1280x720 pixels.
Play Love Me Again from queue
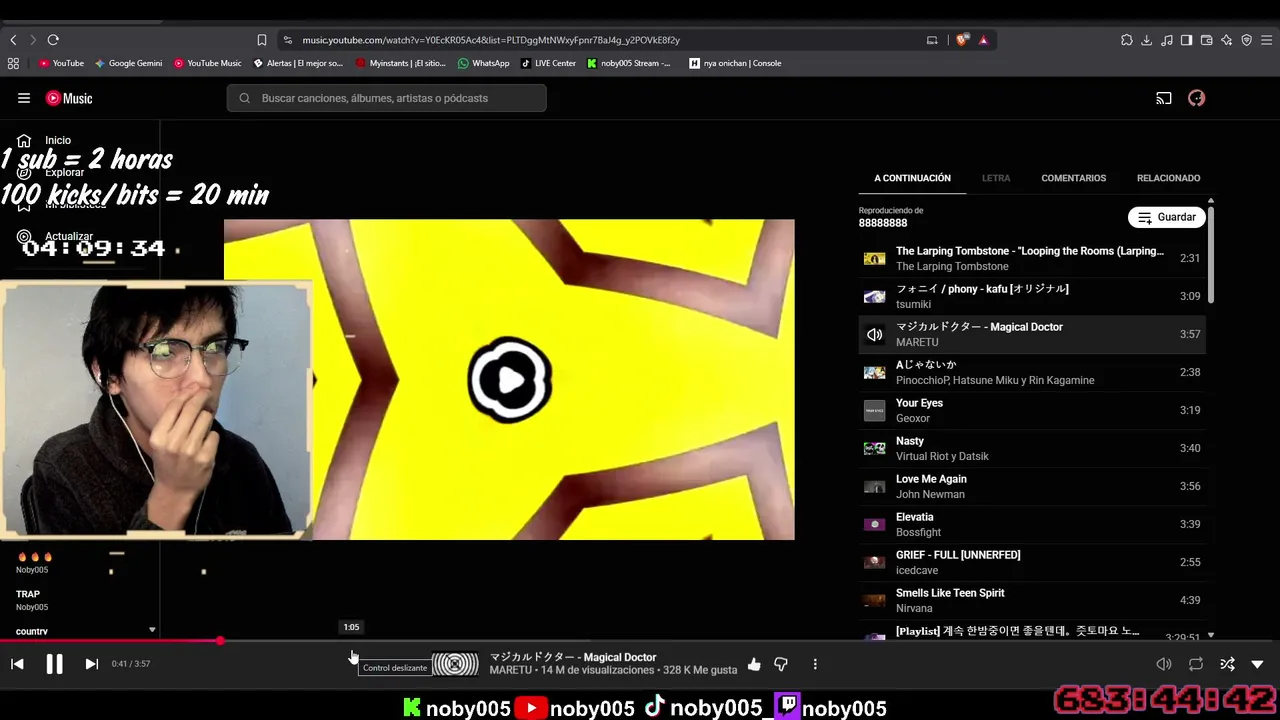(x=1032, y=486)
